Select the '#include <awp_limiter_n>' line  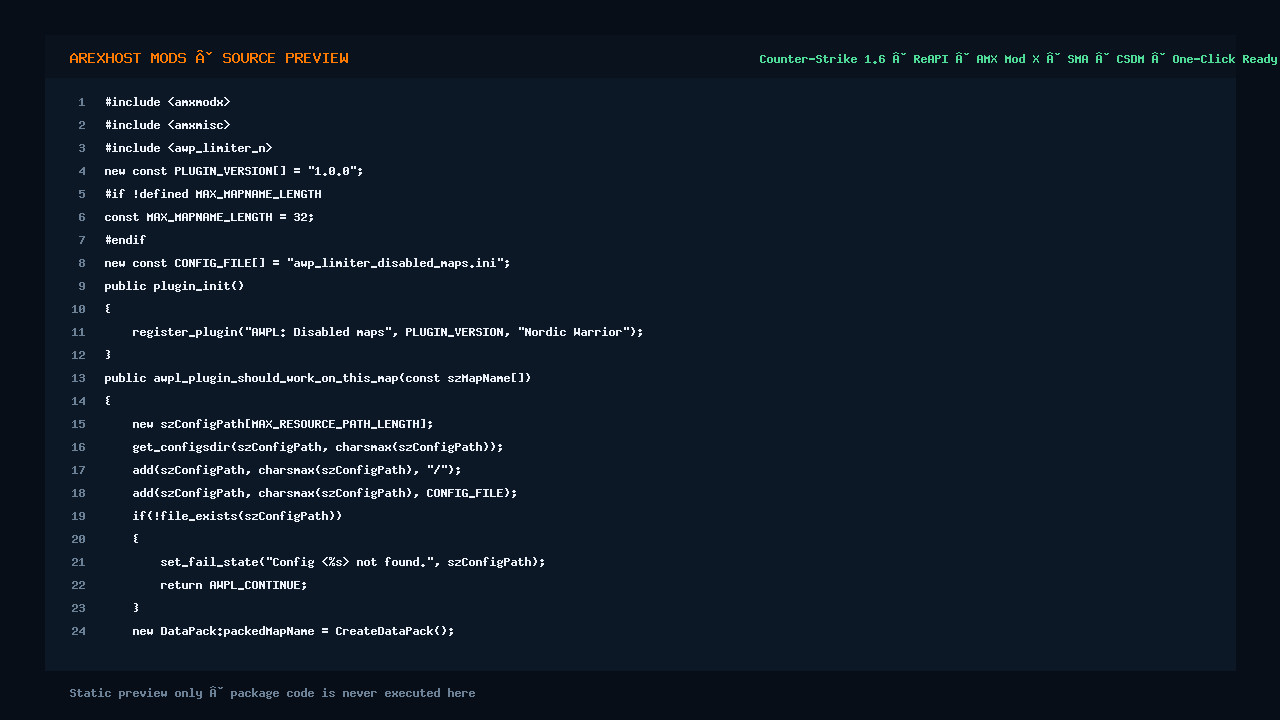pos(189,148)
